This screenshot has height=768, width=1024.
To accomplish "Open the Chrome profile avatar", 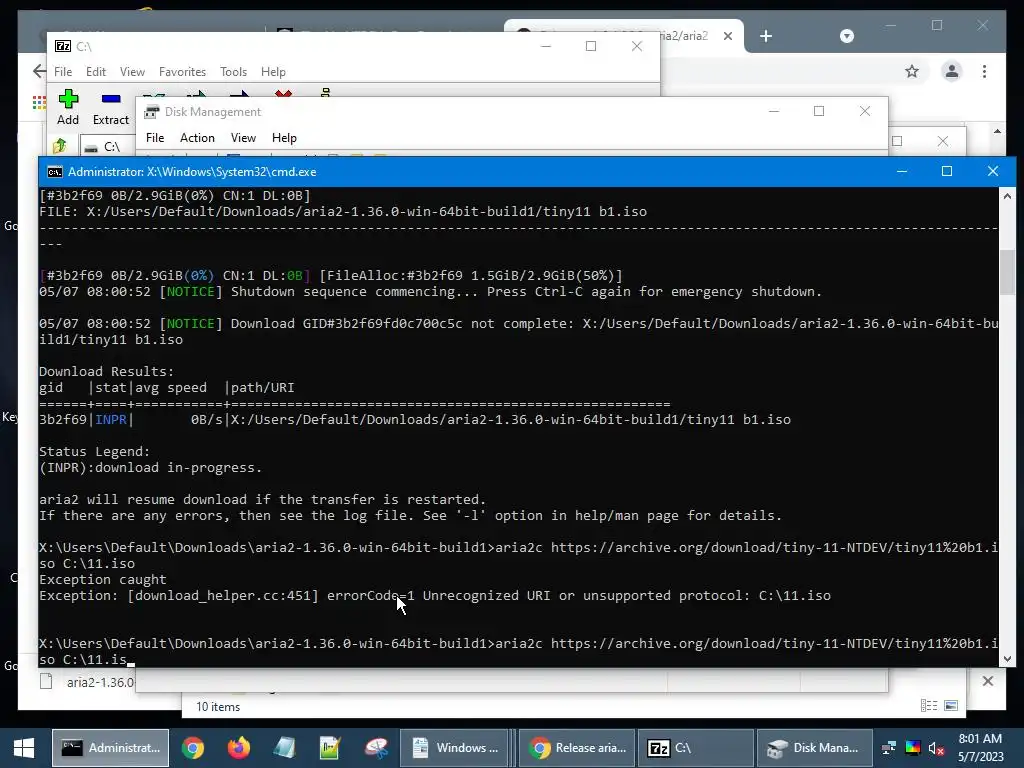I will (x=952, y=71).
